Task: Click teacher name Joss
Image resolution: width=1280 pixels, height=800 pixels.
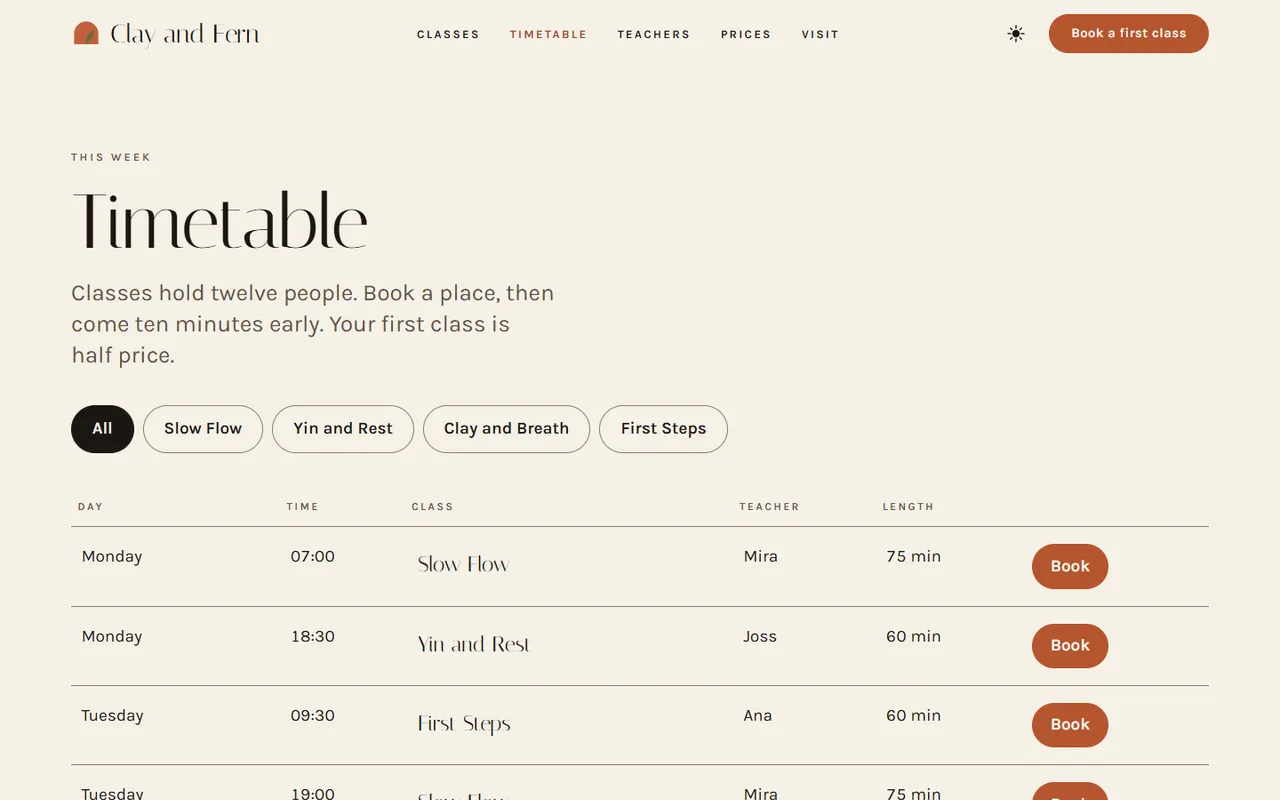Action: [x=760, y=636]
